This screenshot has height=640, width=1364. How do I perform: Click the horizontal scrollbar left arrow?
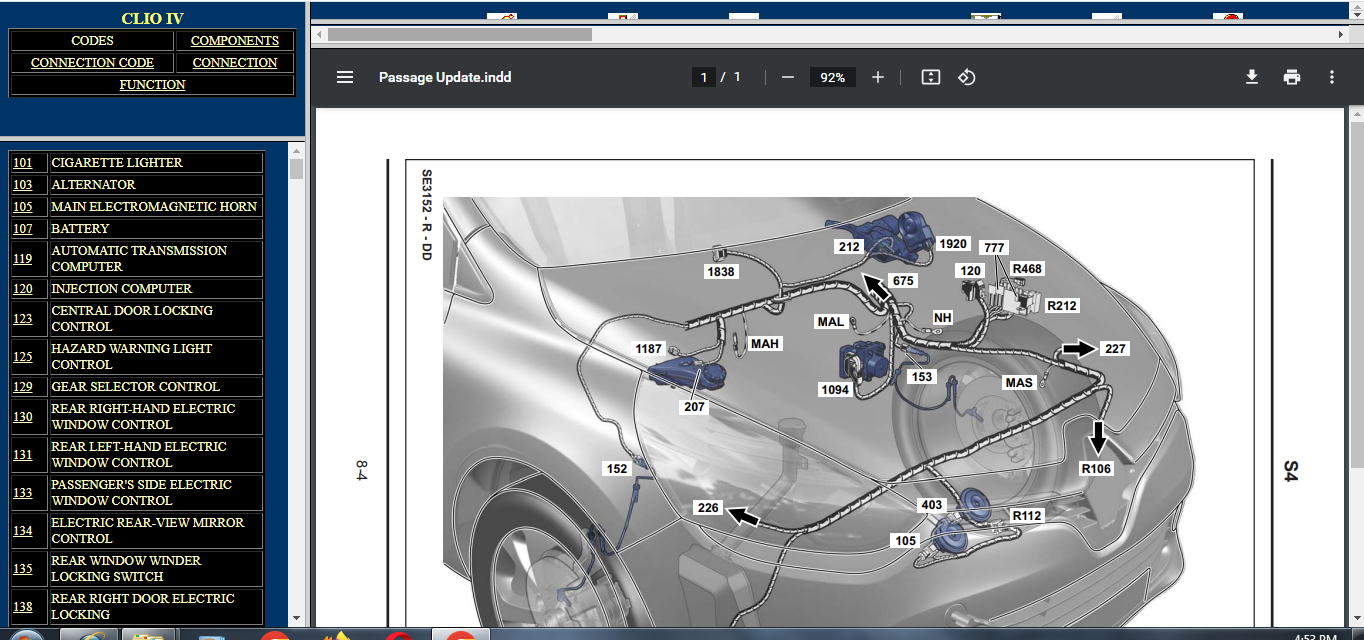pyautogui.click(x=319, y=34)
